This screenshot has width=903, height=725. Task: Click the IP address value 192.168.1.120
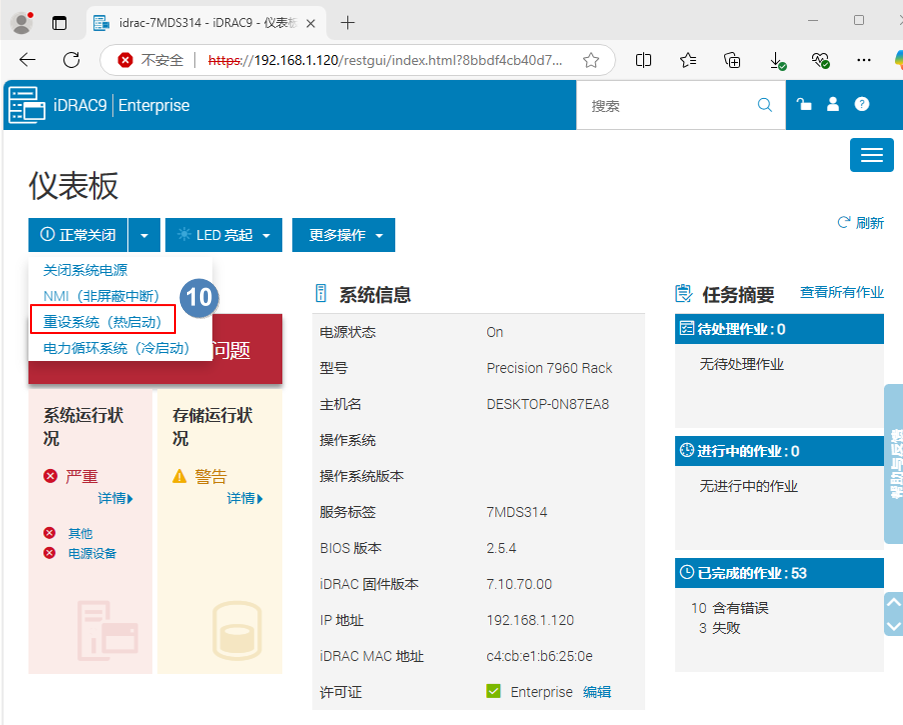[x=530, y=620]
